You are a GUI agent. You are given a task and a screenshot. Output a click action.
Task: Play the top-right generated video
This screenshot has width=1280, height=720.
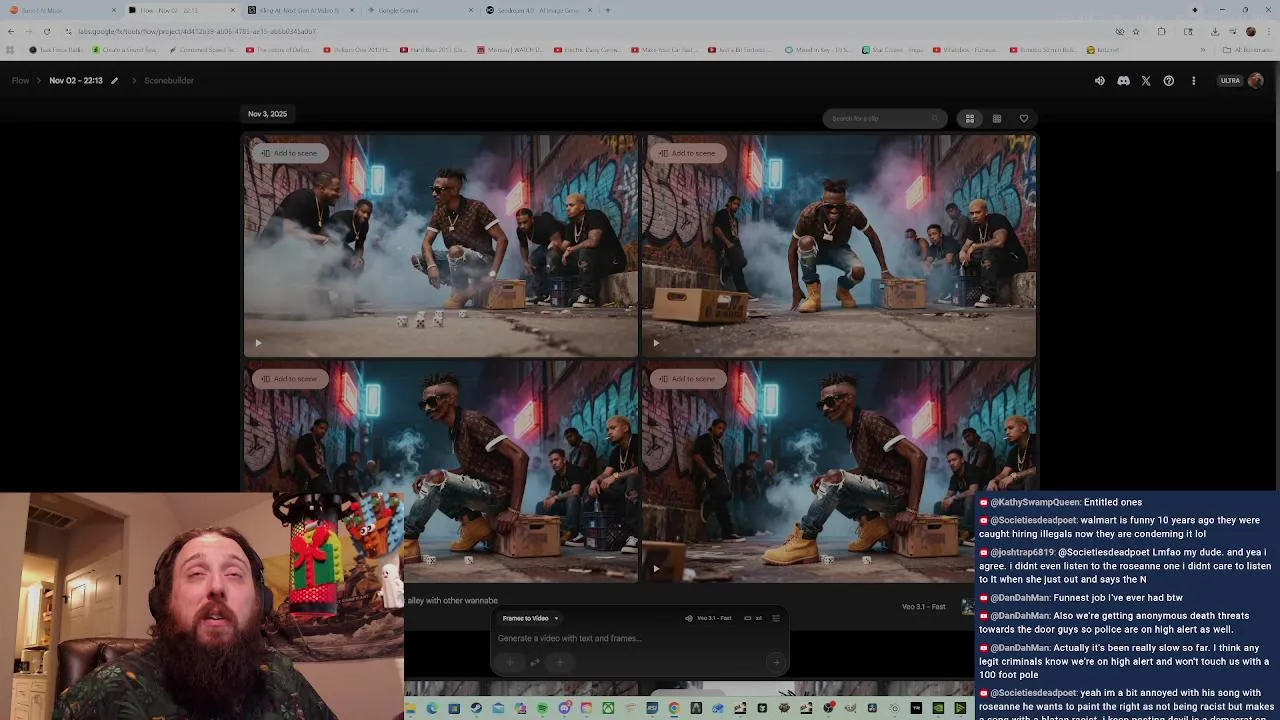(x=656, y=343)
